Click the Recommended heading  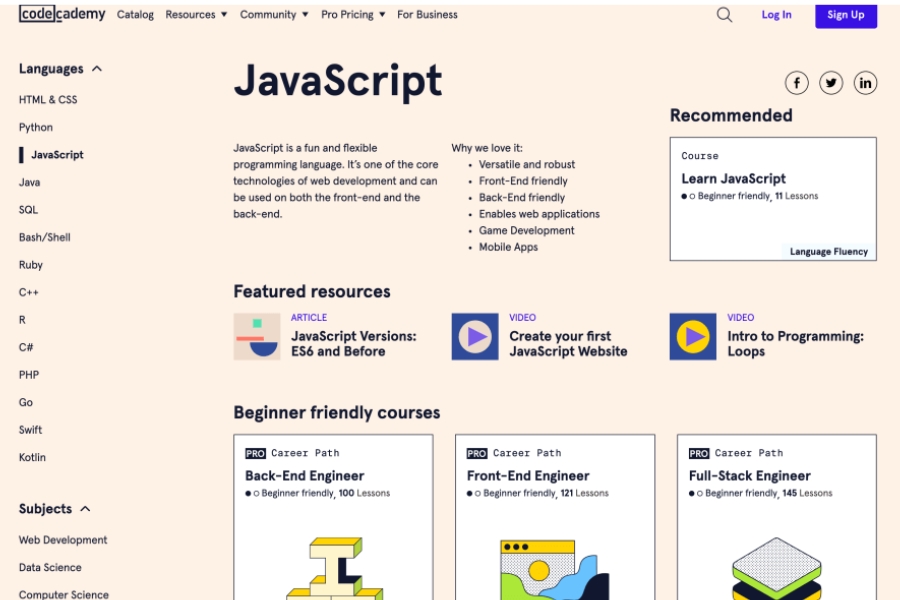point(731,115)
